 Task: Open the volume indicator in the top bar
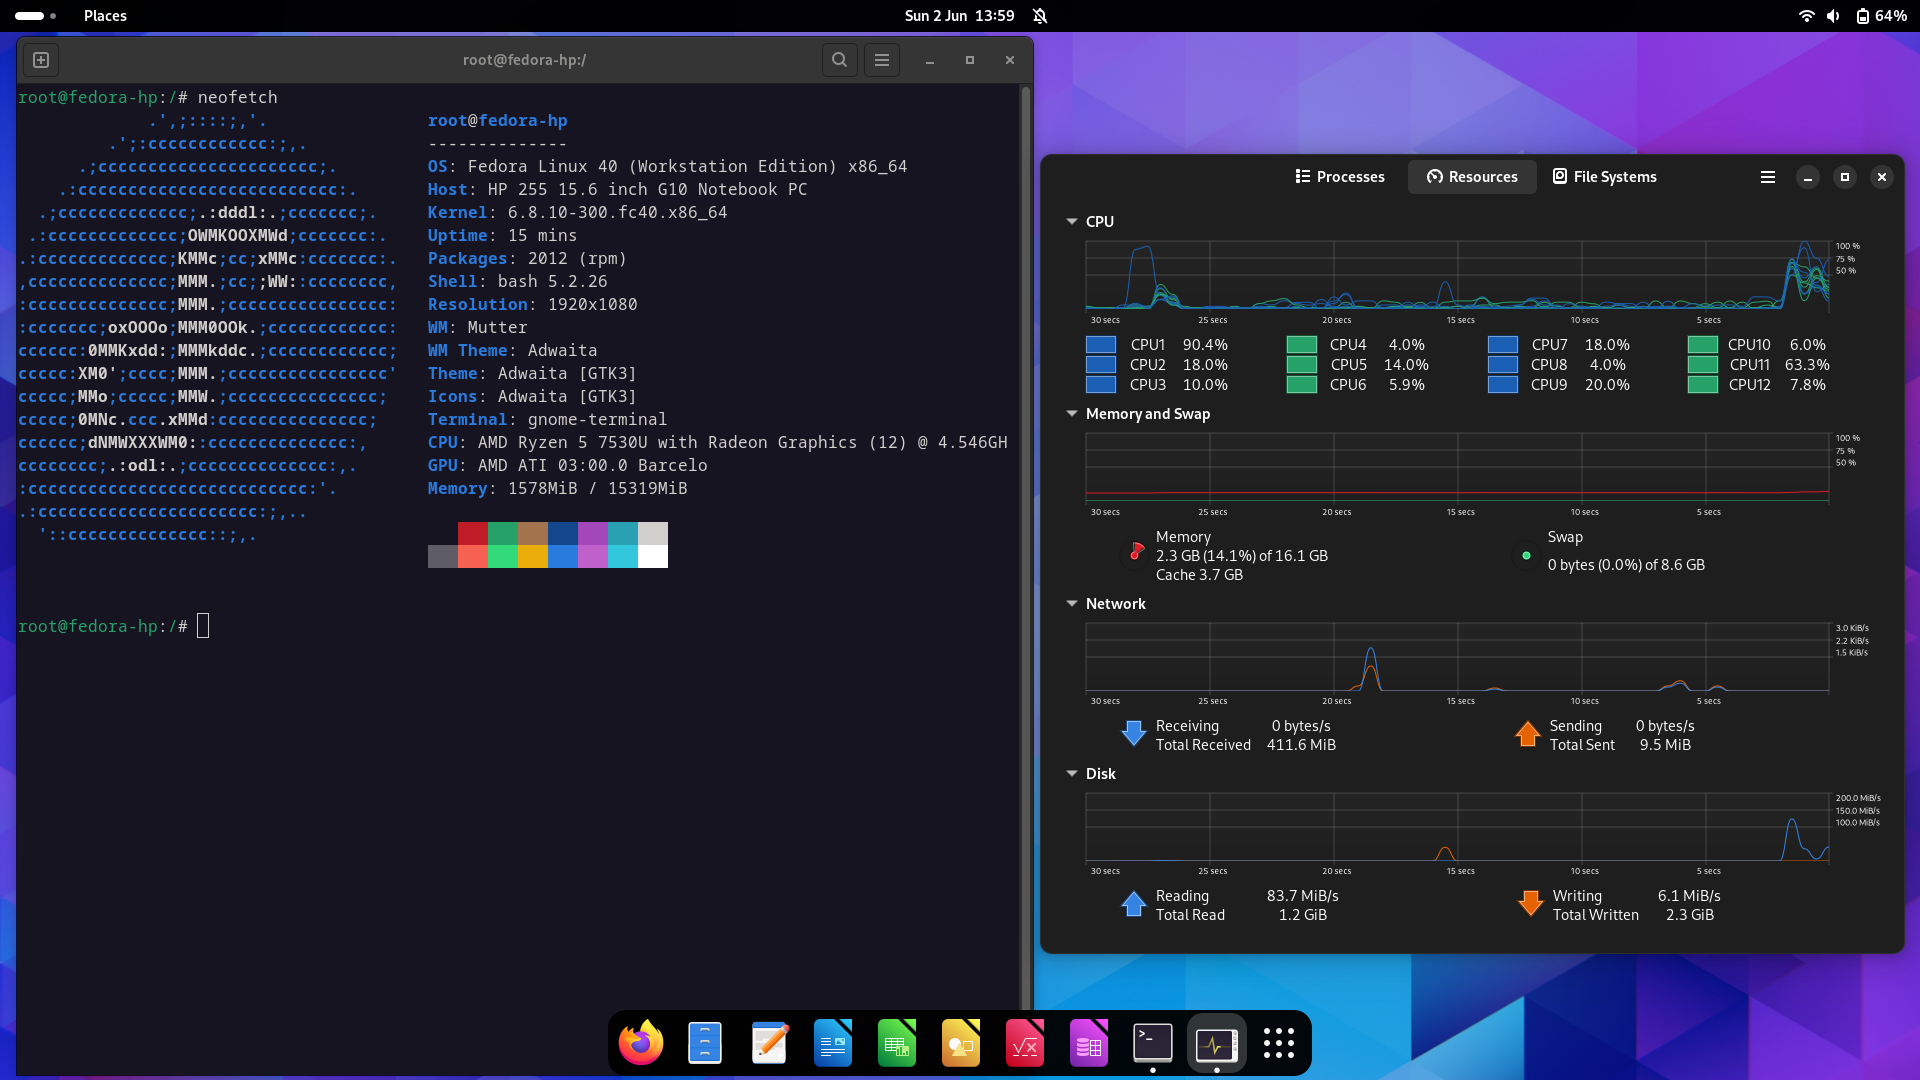(1833, 16)
